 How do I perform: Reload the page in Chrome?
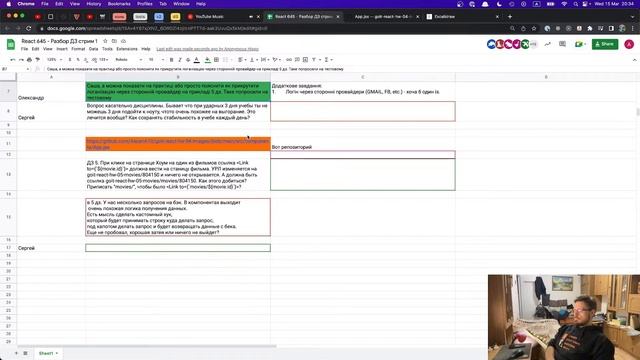(x=29, y=29)
